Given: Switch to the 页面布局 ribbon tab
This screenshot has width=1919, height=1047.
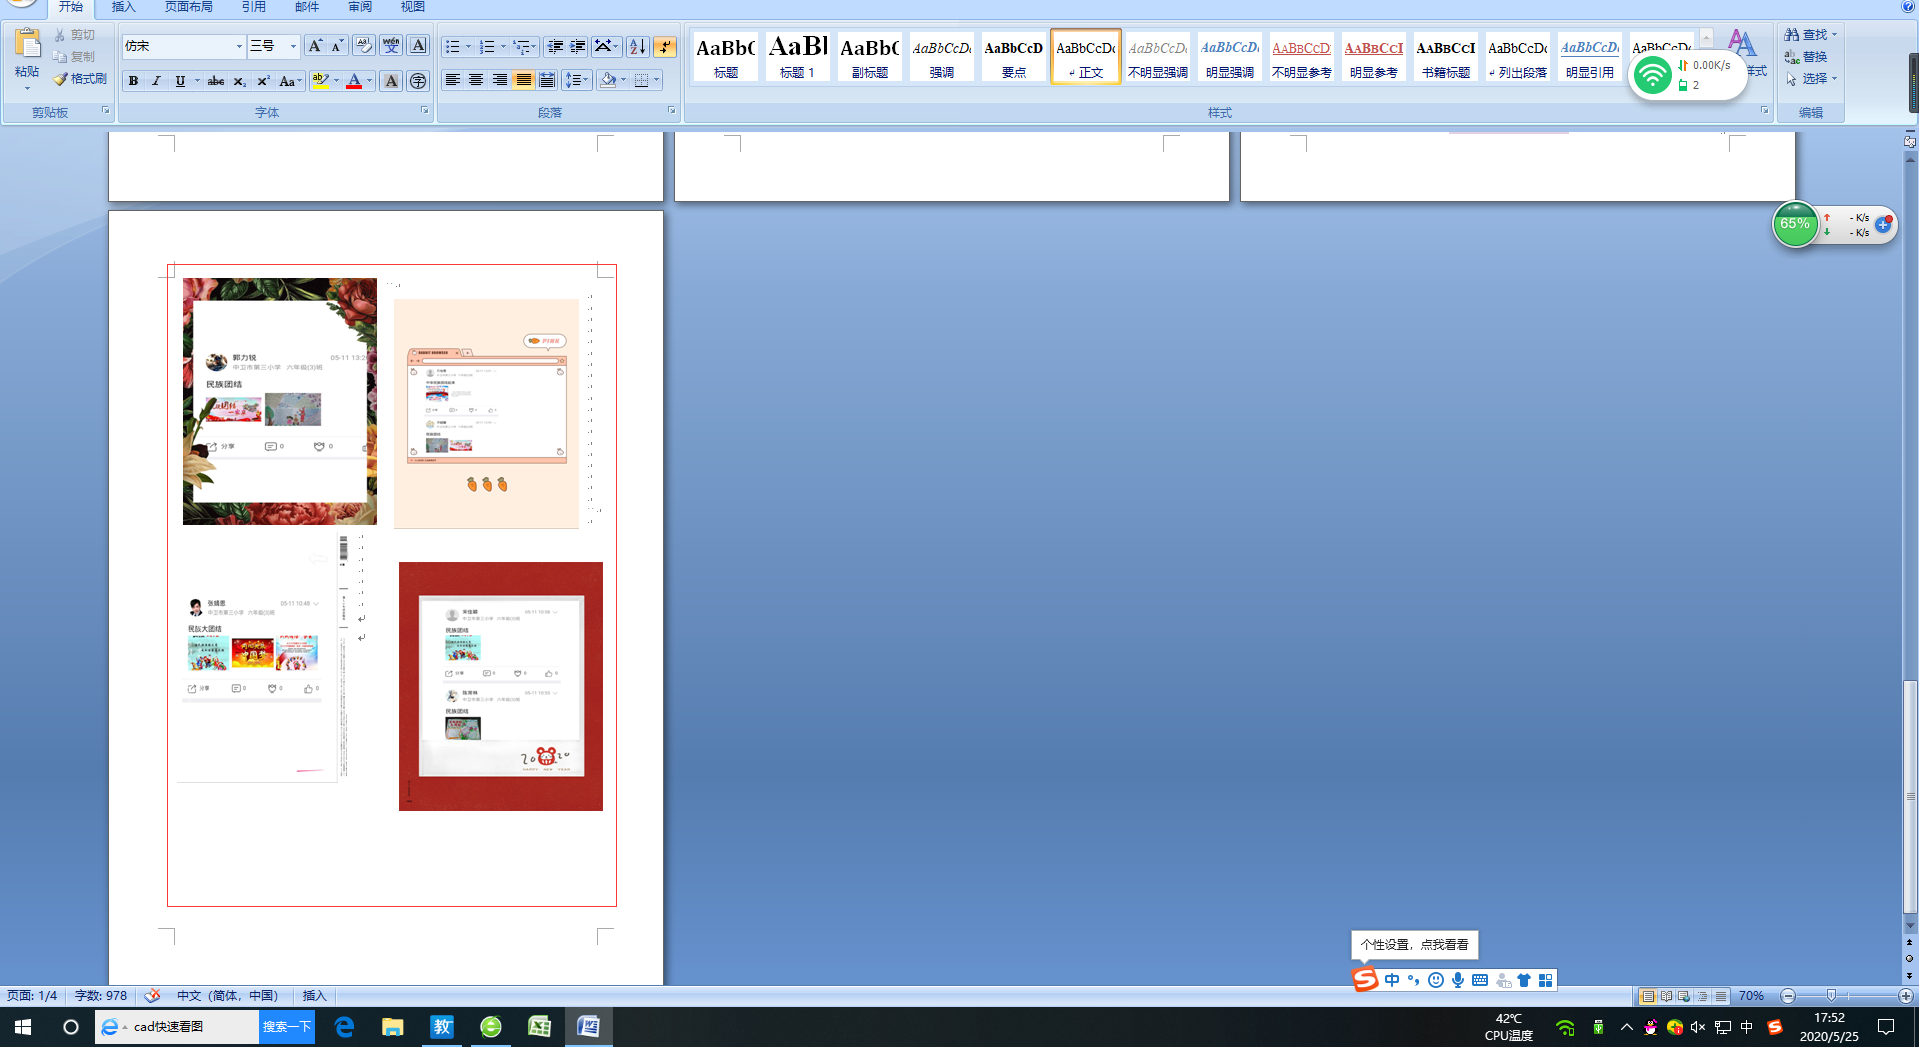Looking at the screenshot, I should [x=188, y=7].
